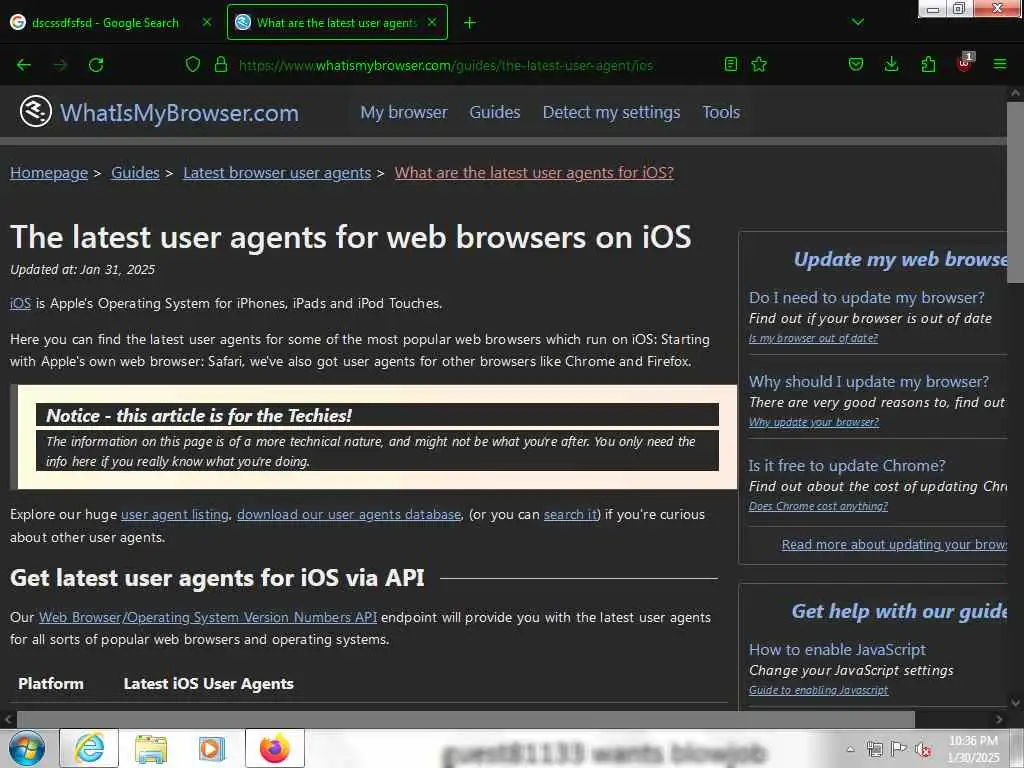Open Does Chrome cost anything link
The image size is (1024, 768).
818,506
